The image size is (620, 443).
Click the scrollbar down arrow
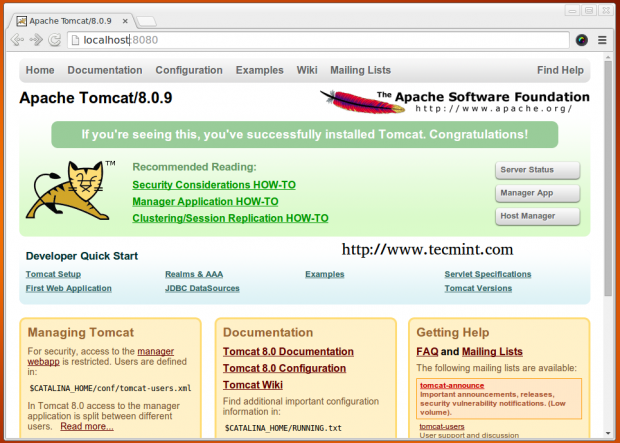pos(608,434)
